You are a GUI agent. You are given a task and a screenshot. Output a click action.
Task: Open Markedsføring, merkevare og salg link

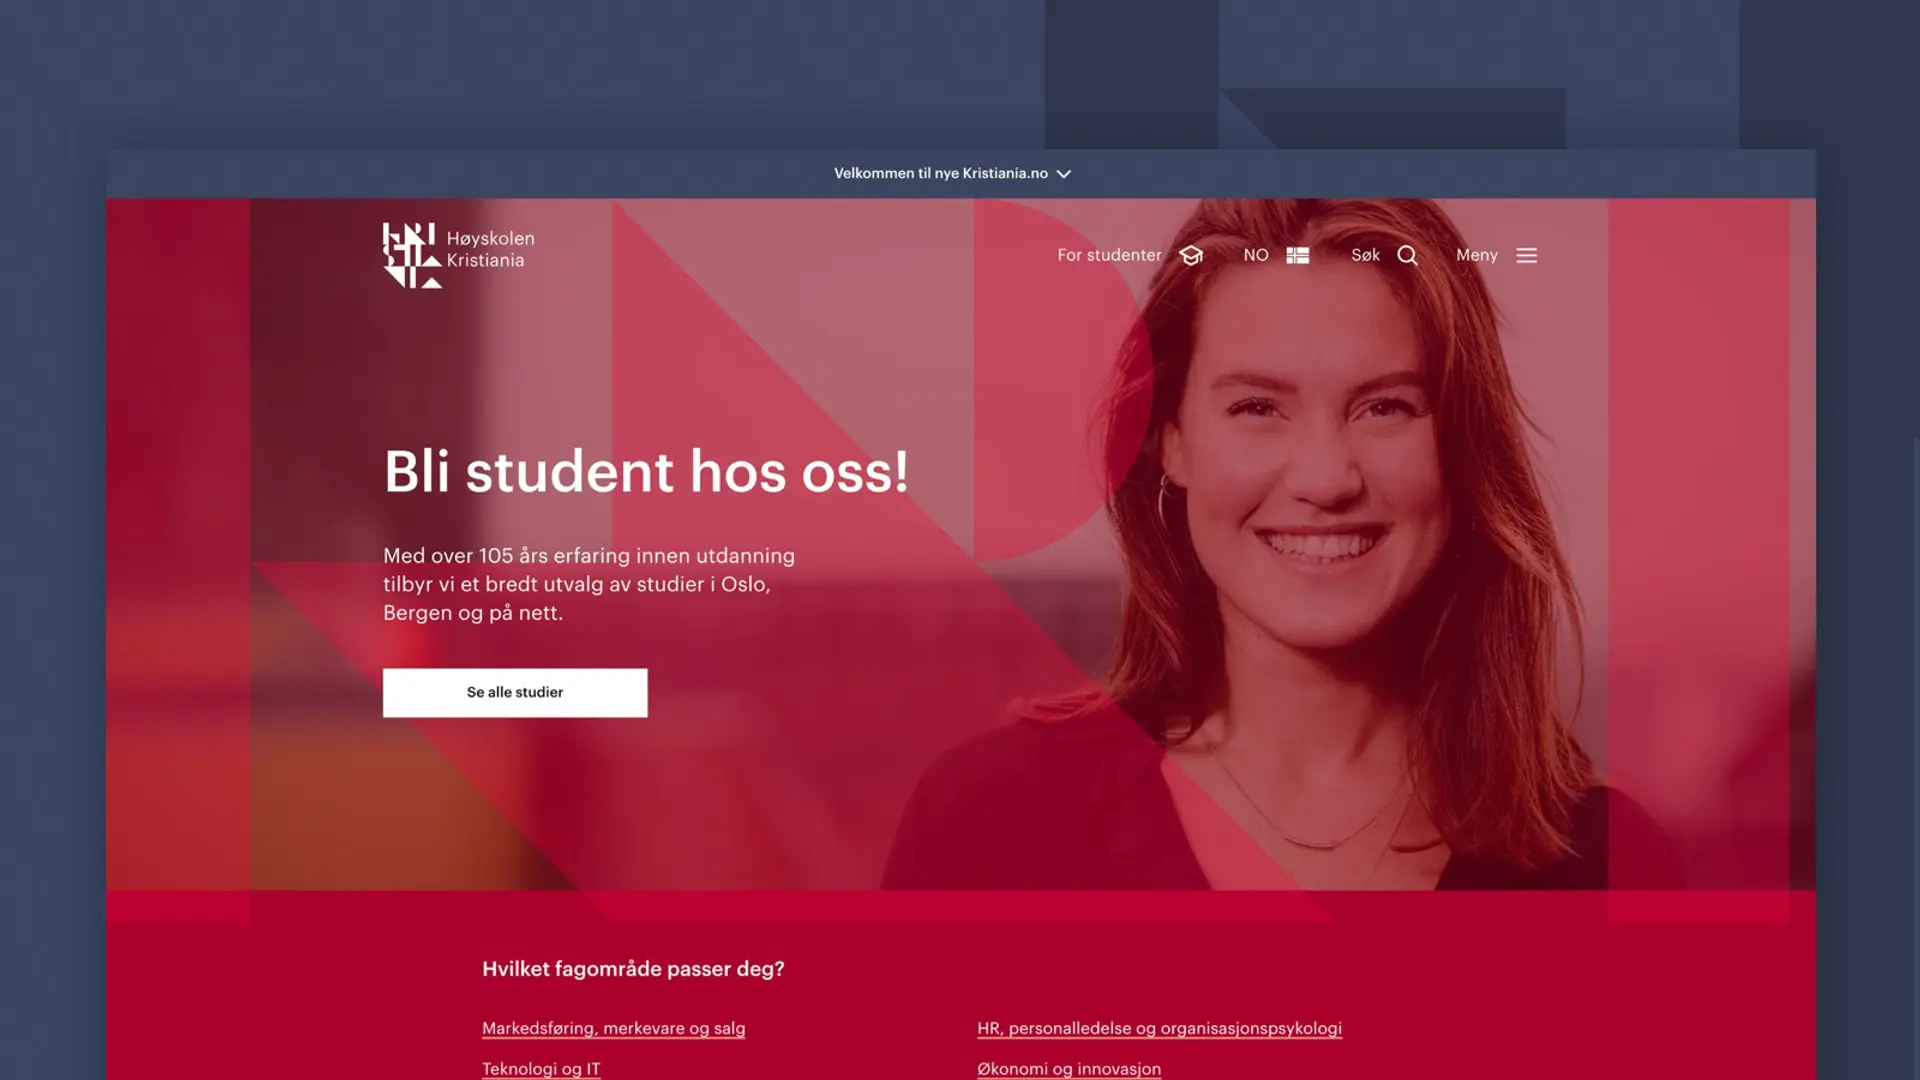pos(613,1028)
